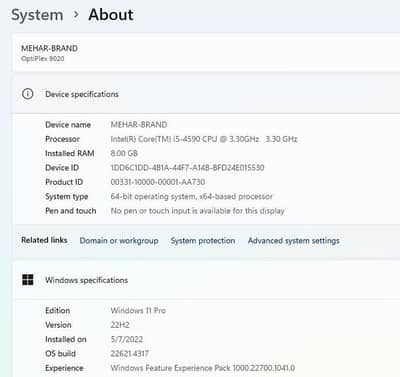Image resolution: width=400 pixels, height=377 pixels.
Task: Select the 8.00 GB RAM value
Action: click(x=124, y=153)
